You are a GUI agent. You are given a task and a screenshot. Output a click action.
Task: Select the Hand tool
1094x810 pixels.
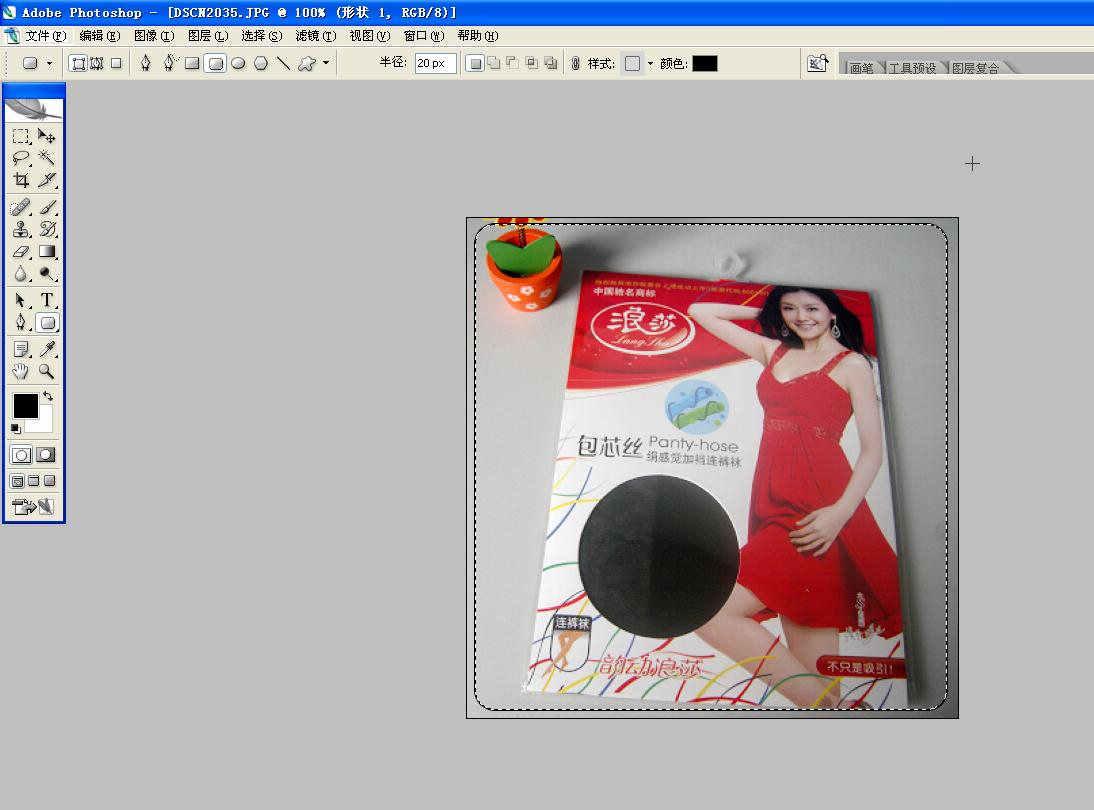point(21,372)
